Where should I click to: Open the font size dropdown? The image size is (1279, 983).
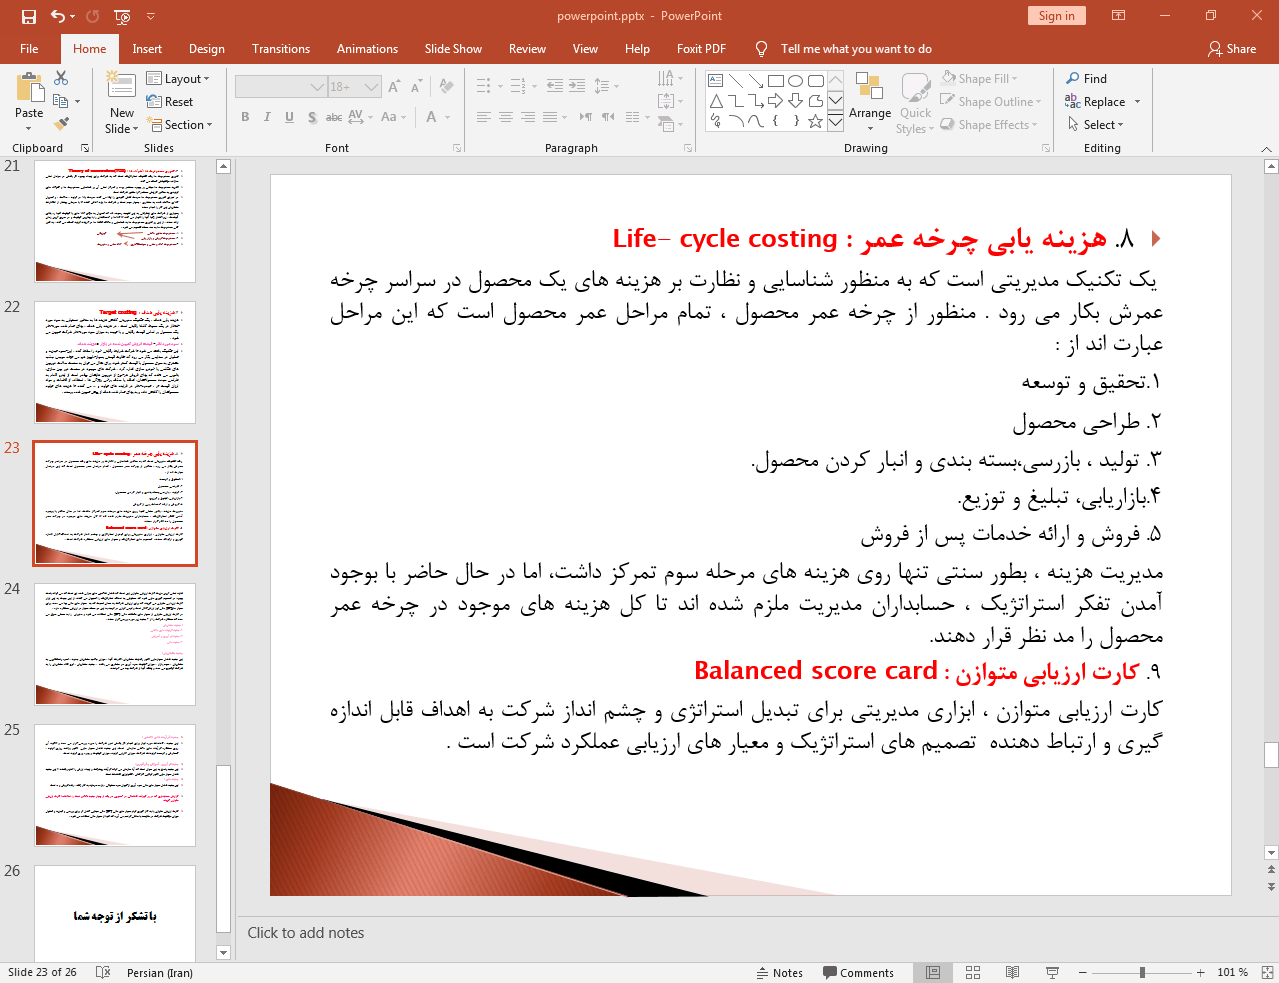pos(371,87)
